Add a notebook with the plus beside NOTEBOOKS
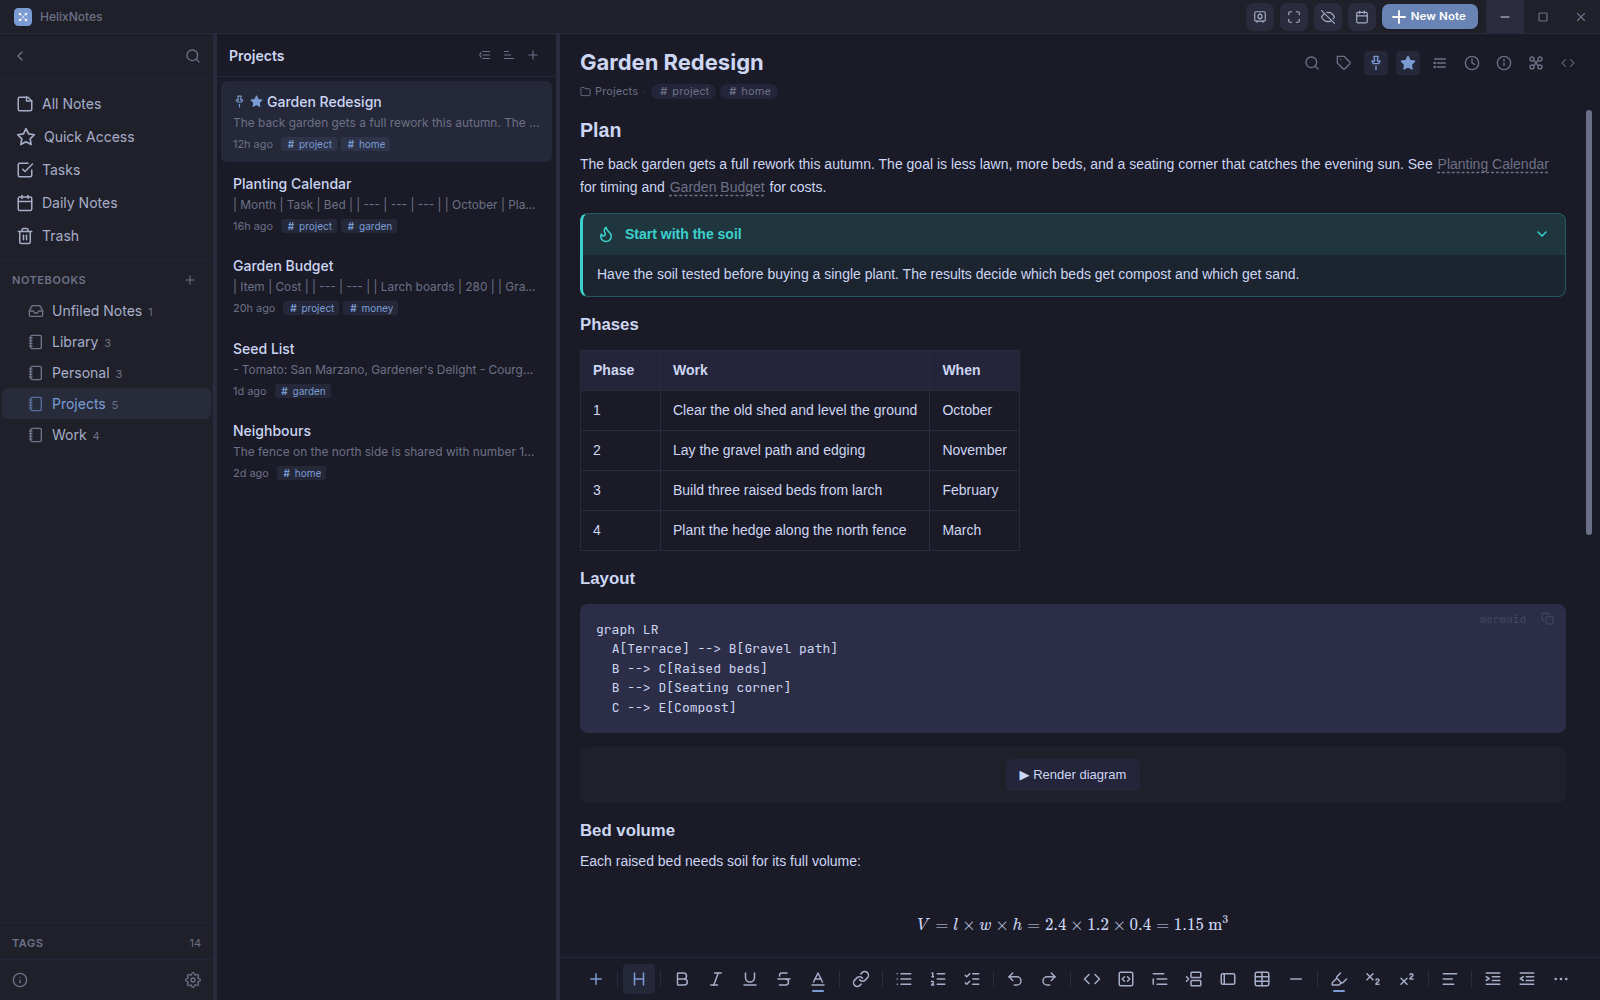 190,280
